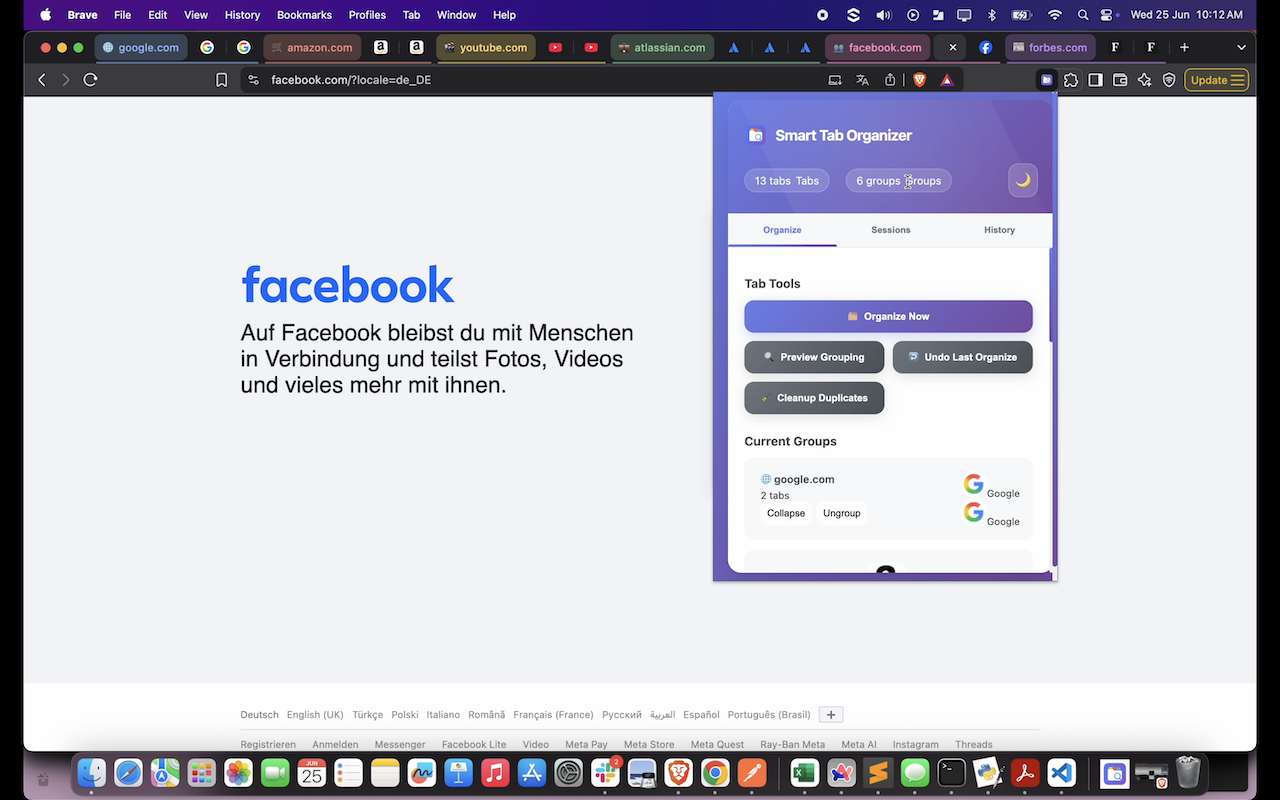The width and height of the screenshot is (1280, 800).
Task: Click the google.com tab group label
Action: (x=140, y=47)
